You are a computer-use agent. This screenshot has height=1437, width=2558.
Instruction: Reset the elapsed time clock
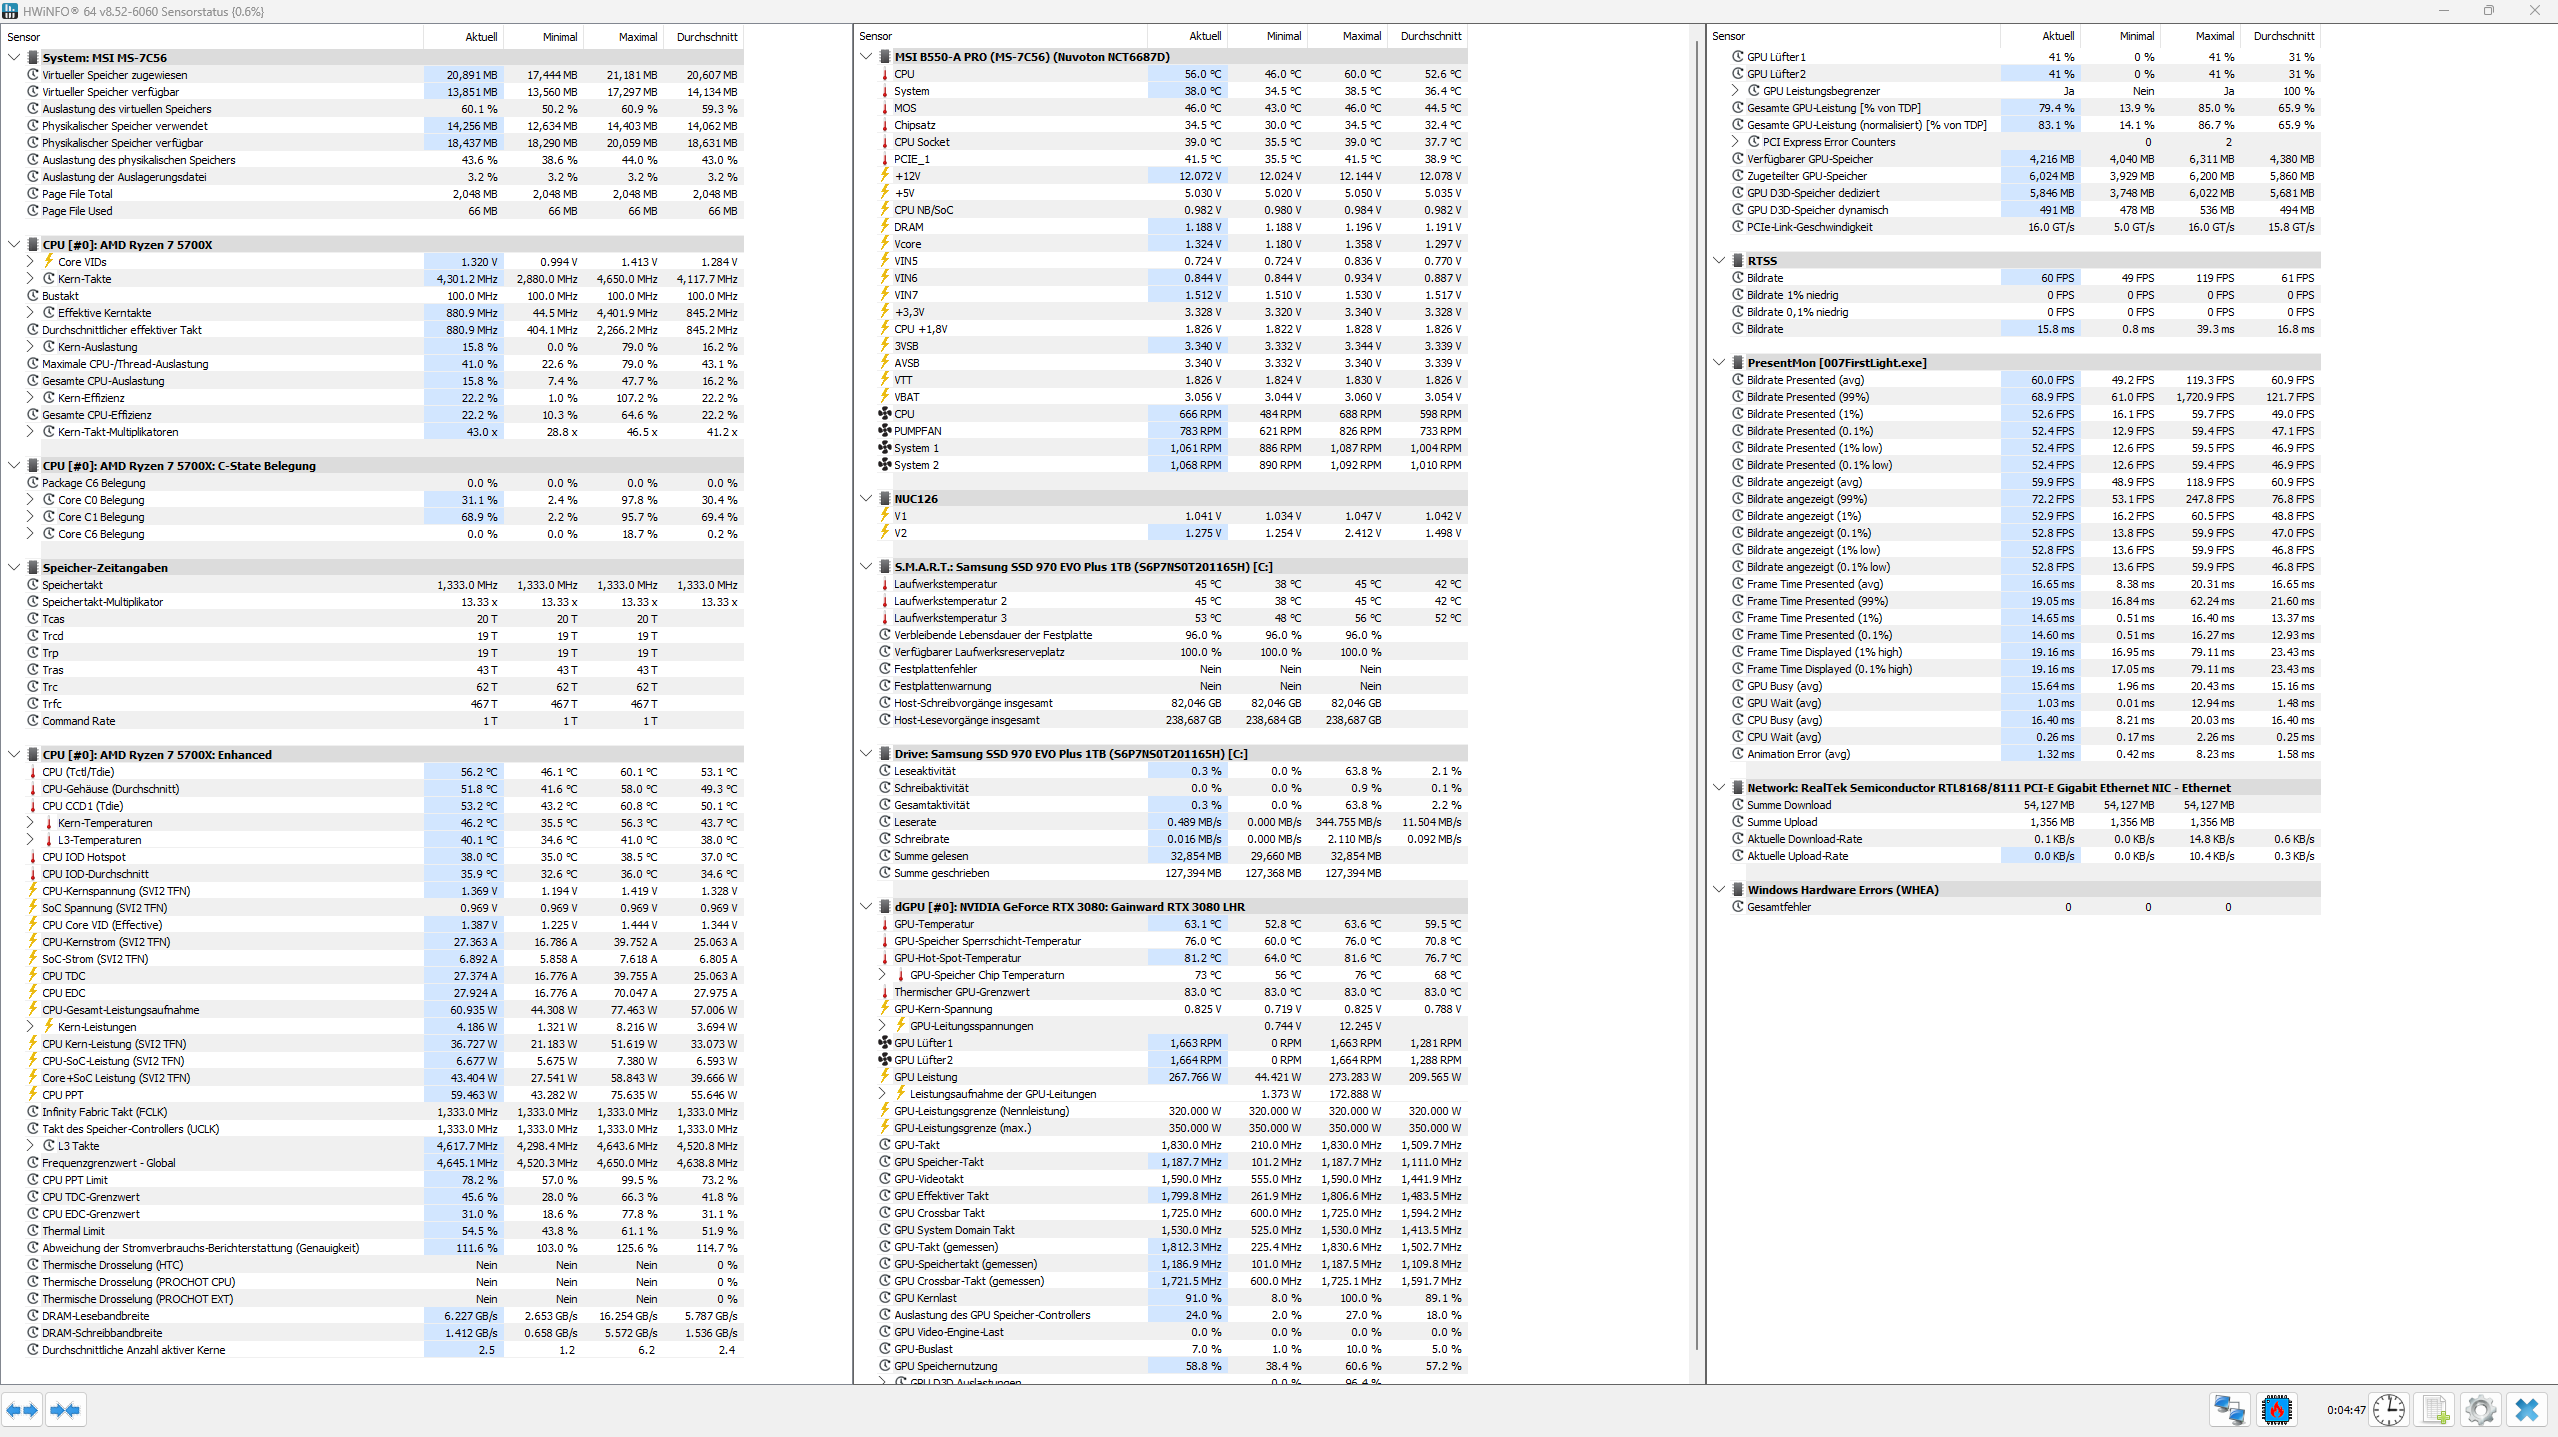pyautogui.click(x=2389, y=1410)
